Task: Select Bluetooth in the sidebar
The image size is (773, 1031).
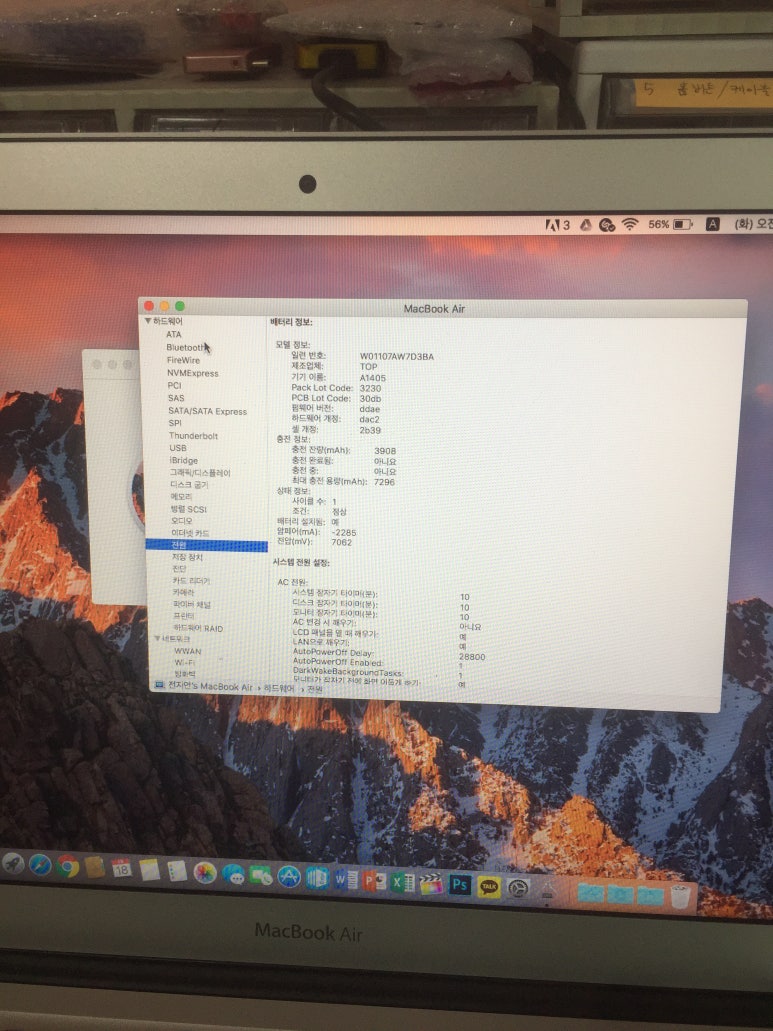Action: (x=185, y=347)
